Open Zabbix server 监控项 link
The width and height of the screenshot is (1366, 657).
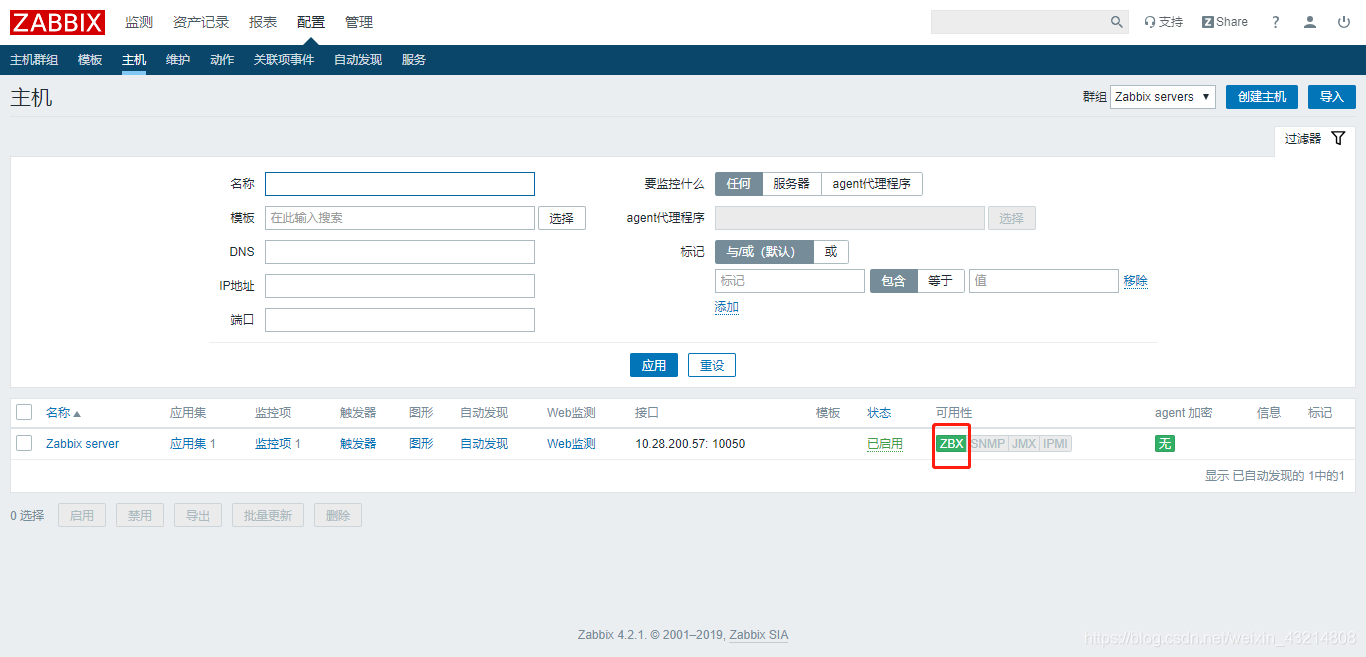tap(273, 444)
